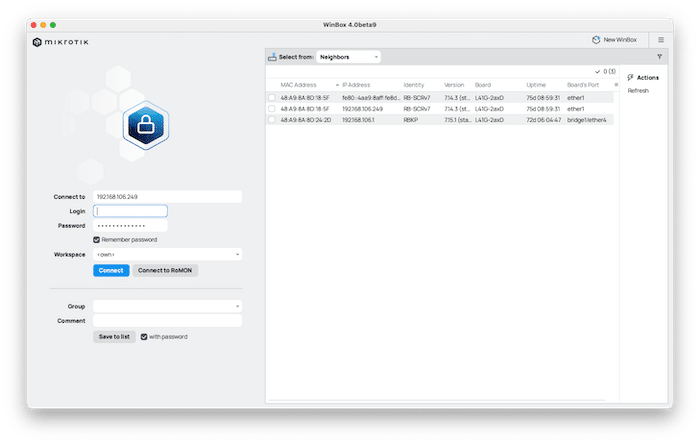Open the column chooser icon in table header

tap(616, 85)
